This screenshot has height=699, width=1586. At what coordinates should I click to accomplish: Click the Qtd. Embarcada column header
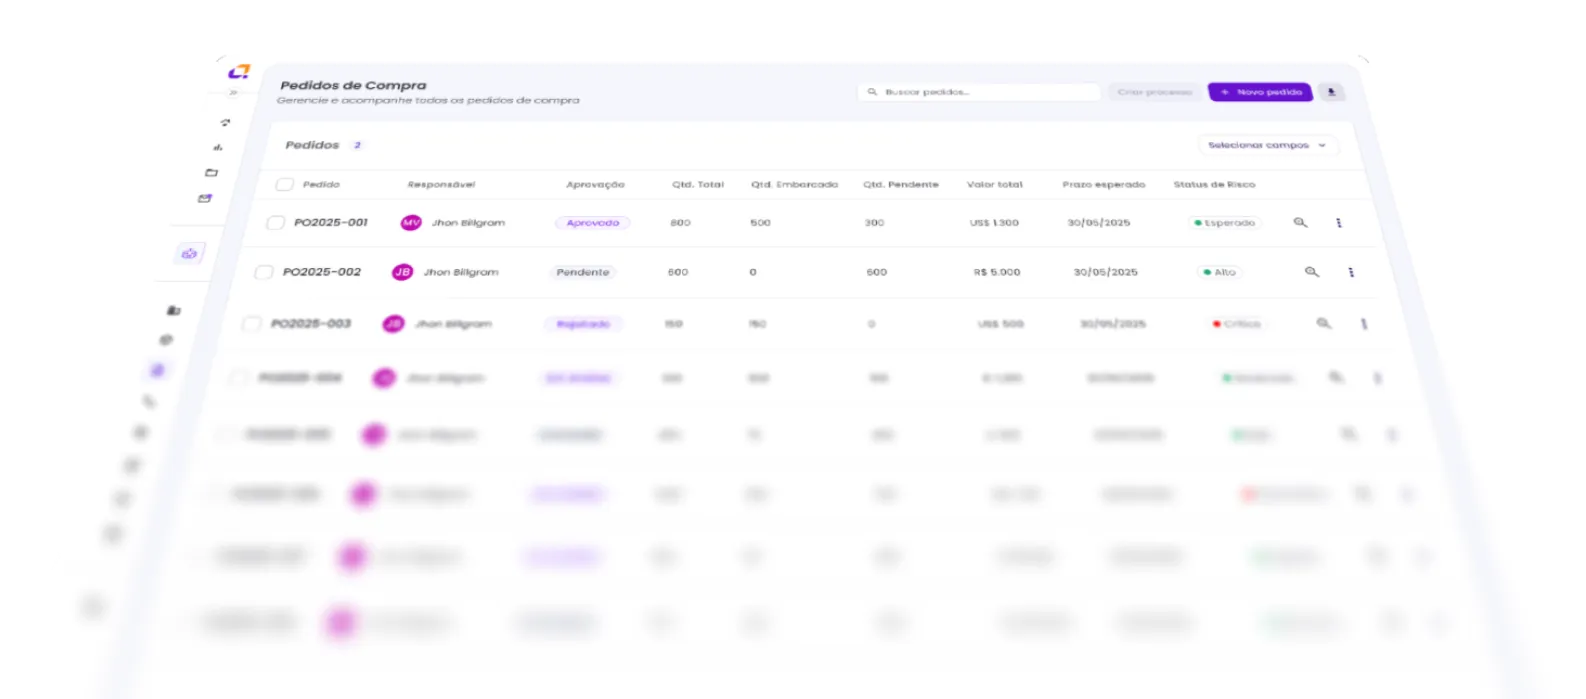(x=794, y=184)
